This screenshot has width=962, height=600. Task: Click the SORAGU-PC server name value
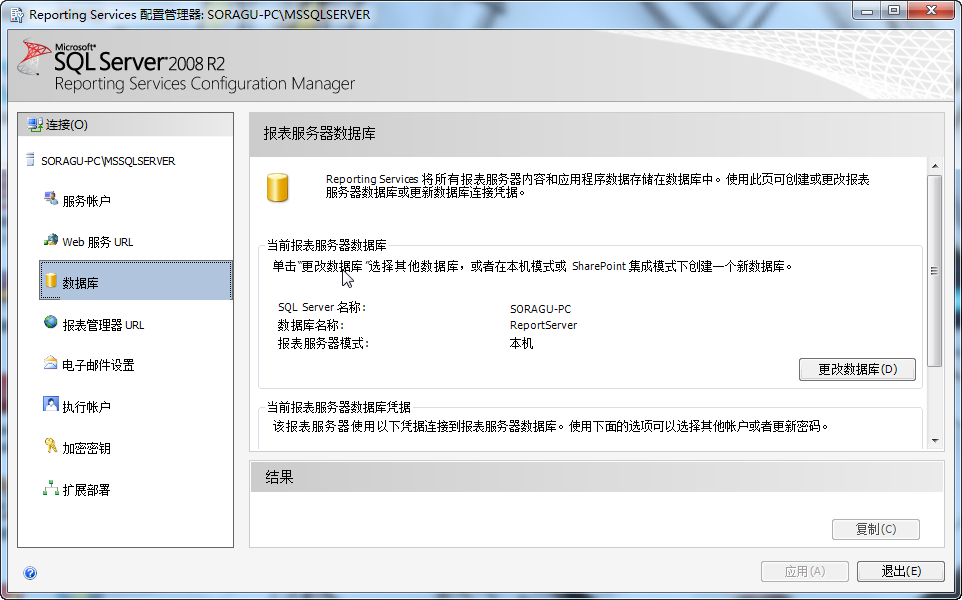pos(541,309)
